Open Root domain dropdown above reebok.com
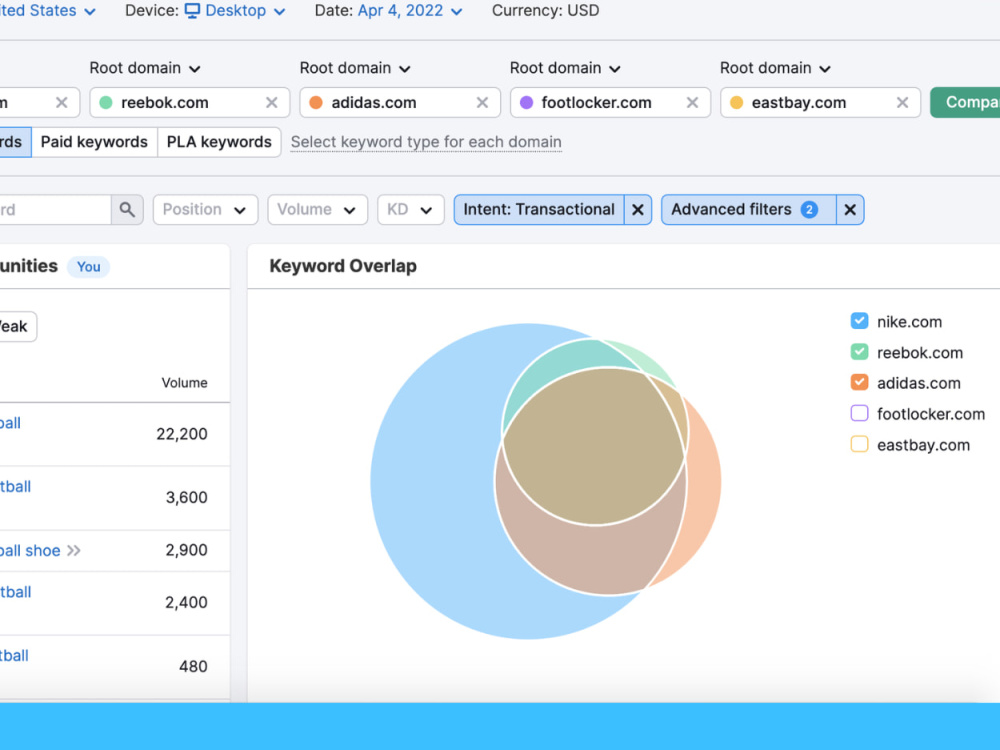This screenshot has height=750, width=1000. point(145,68)
